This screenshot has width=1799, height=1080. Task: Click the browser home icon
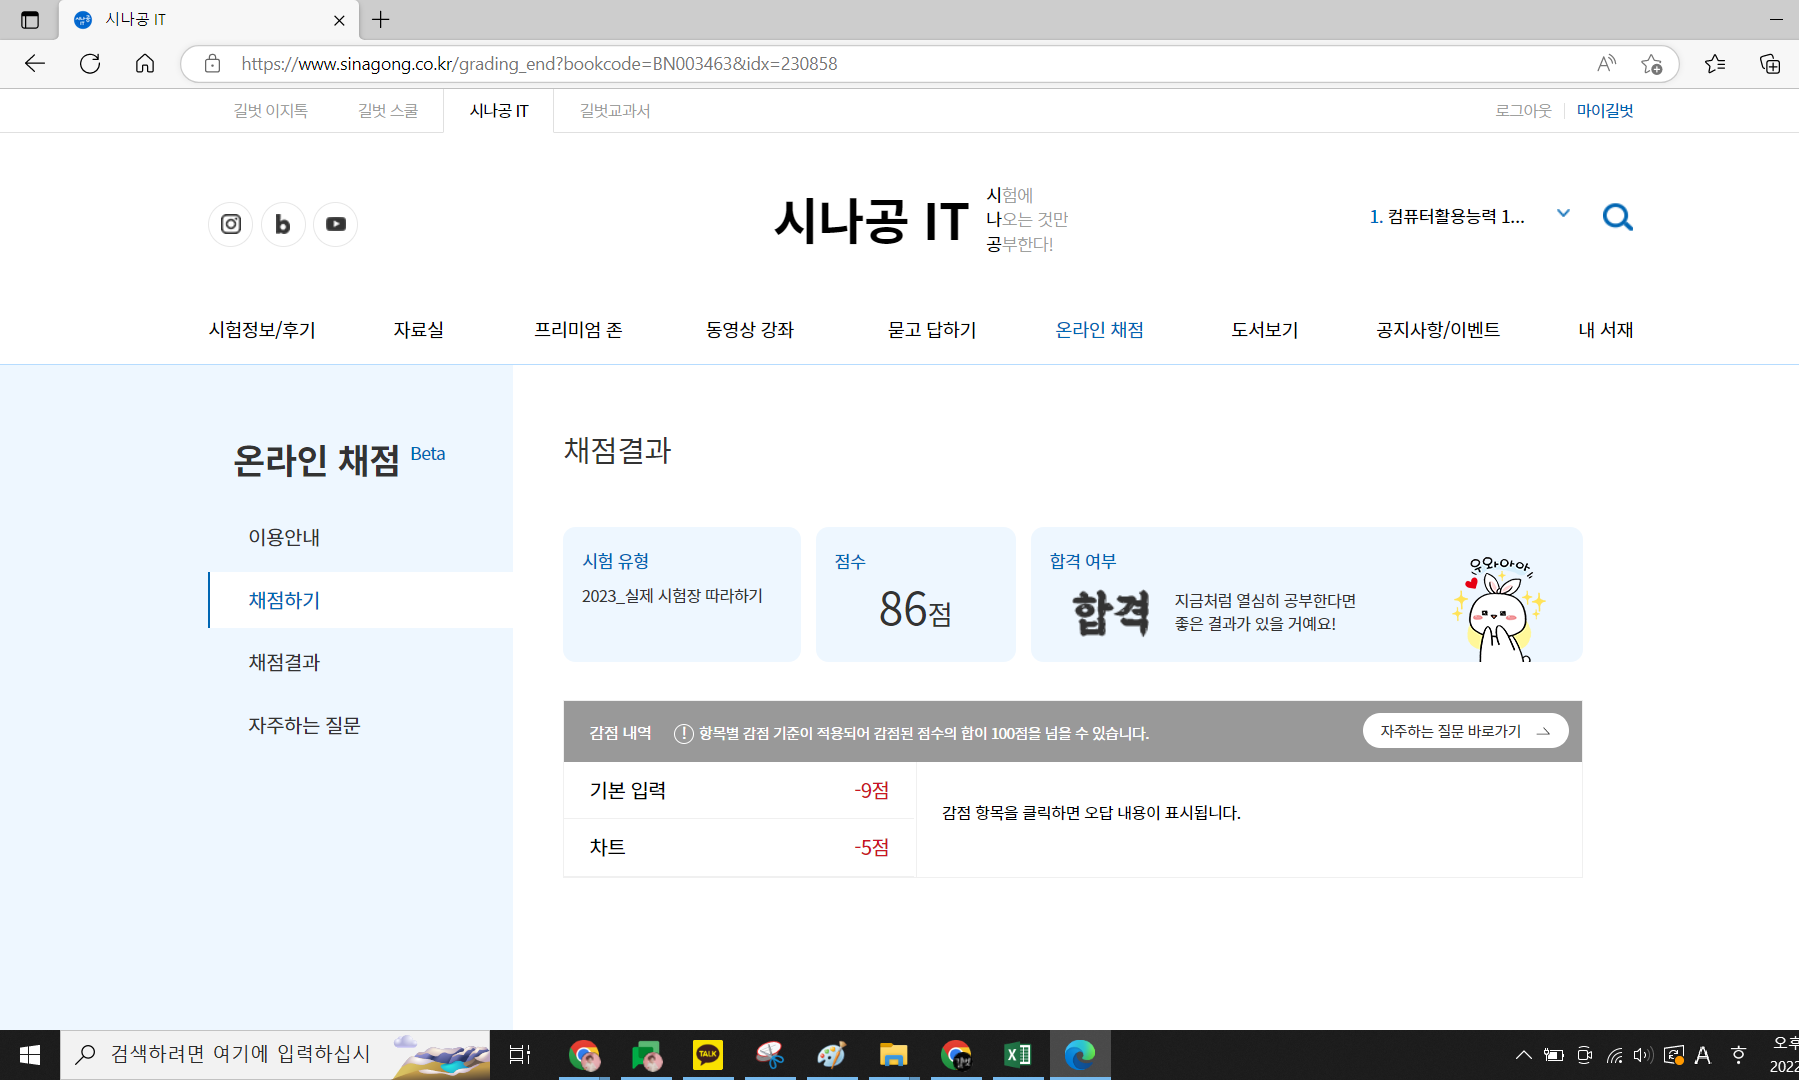coord(145,63)
